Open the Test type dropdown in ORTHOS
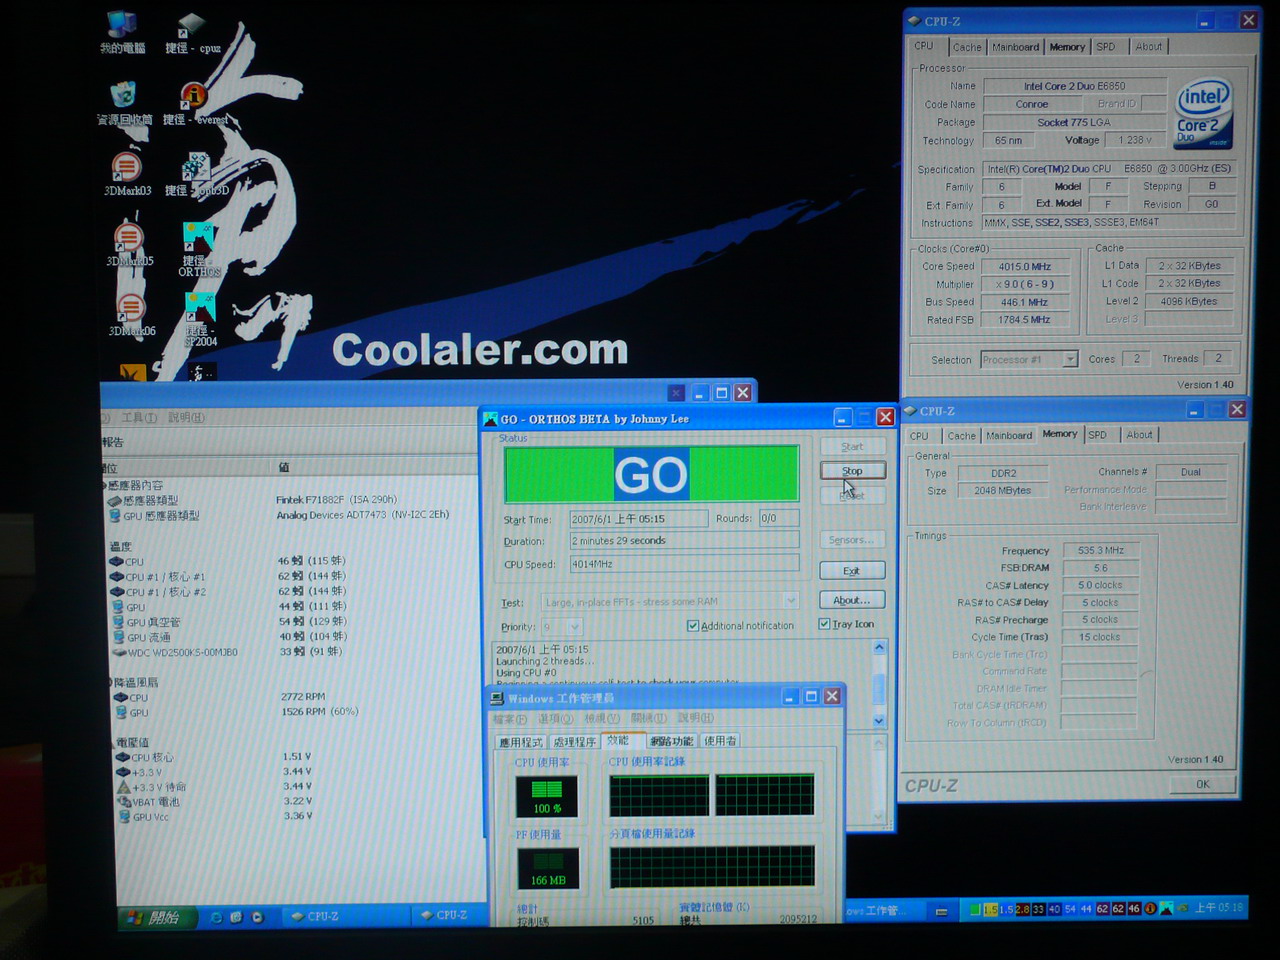This screenshot has height=960, width=1280. (791, 601)
